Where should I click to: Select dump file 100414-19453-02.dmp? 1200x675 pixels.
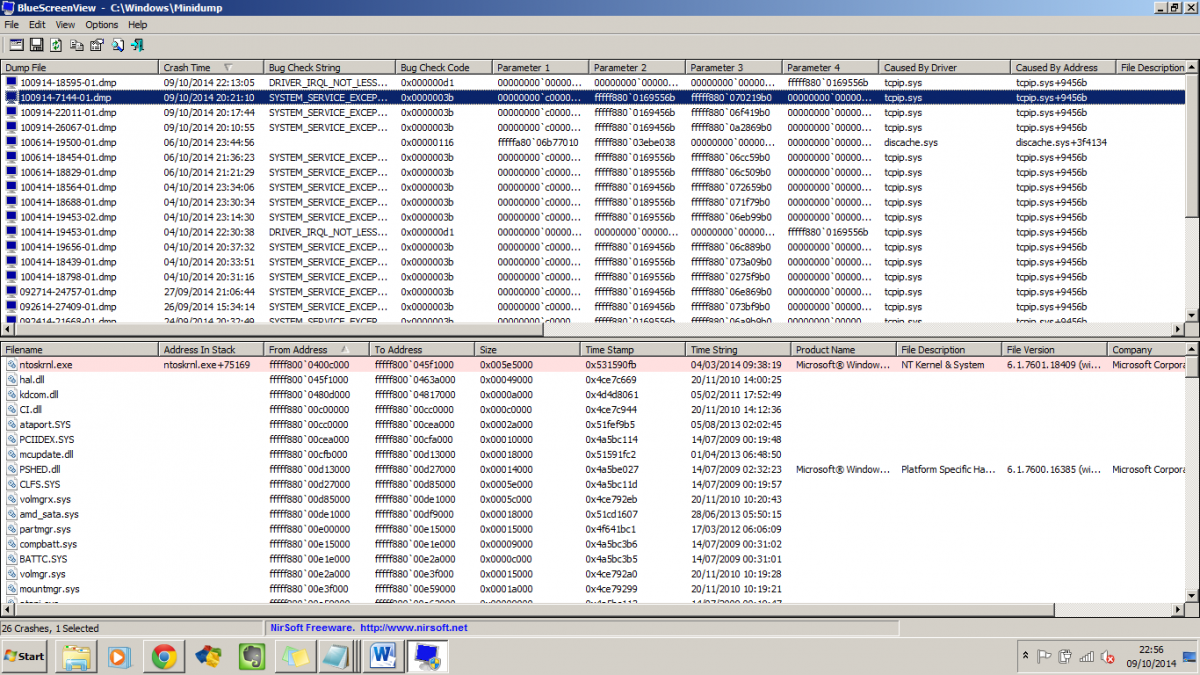[68, 217]
